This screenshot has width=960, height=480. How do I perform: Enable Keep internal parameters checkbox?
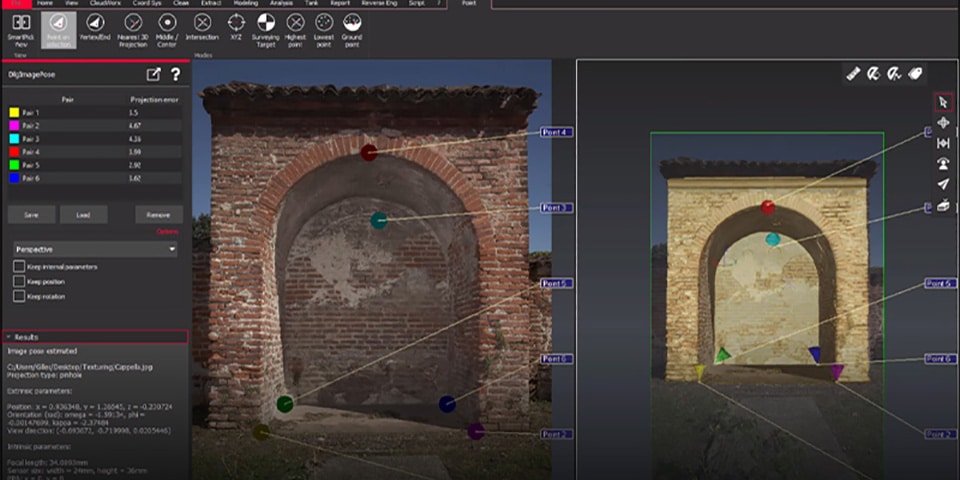point(19,267)
